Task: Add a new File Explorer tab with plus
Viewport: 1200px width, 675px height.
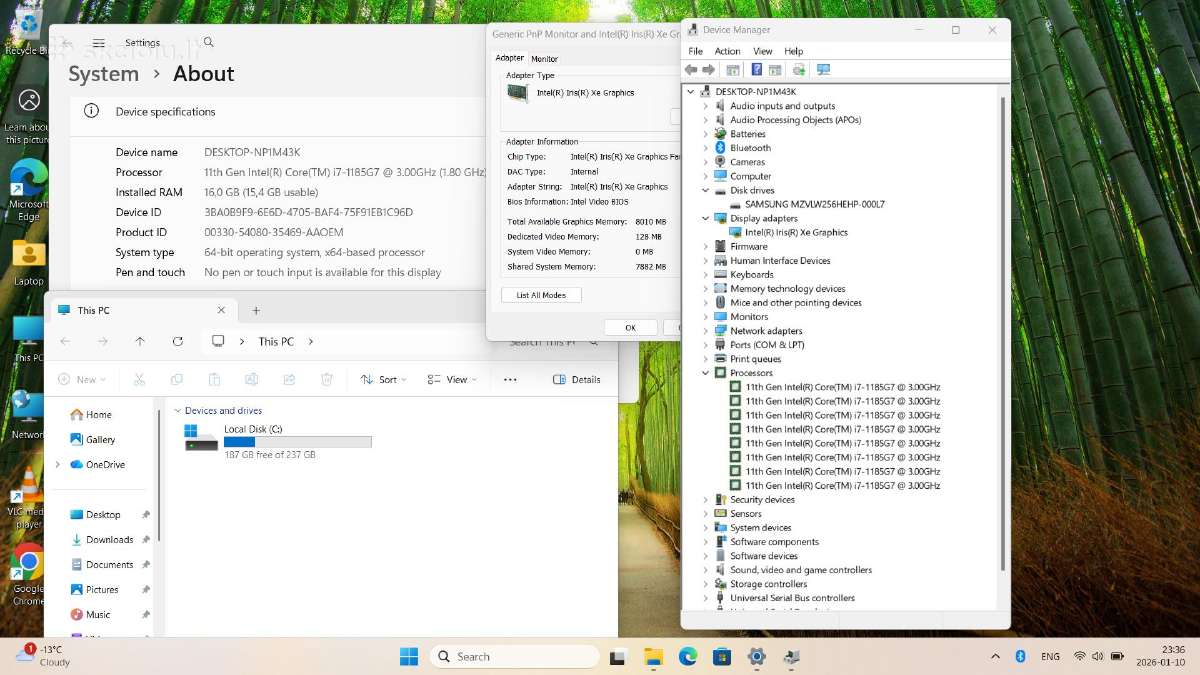Action: [256, 310]
